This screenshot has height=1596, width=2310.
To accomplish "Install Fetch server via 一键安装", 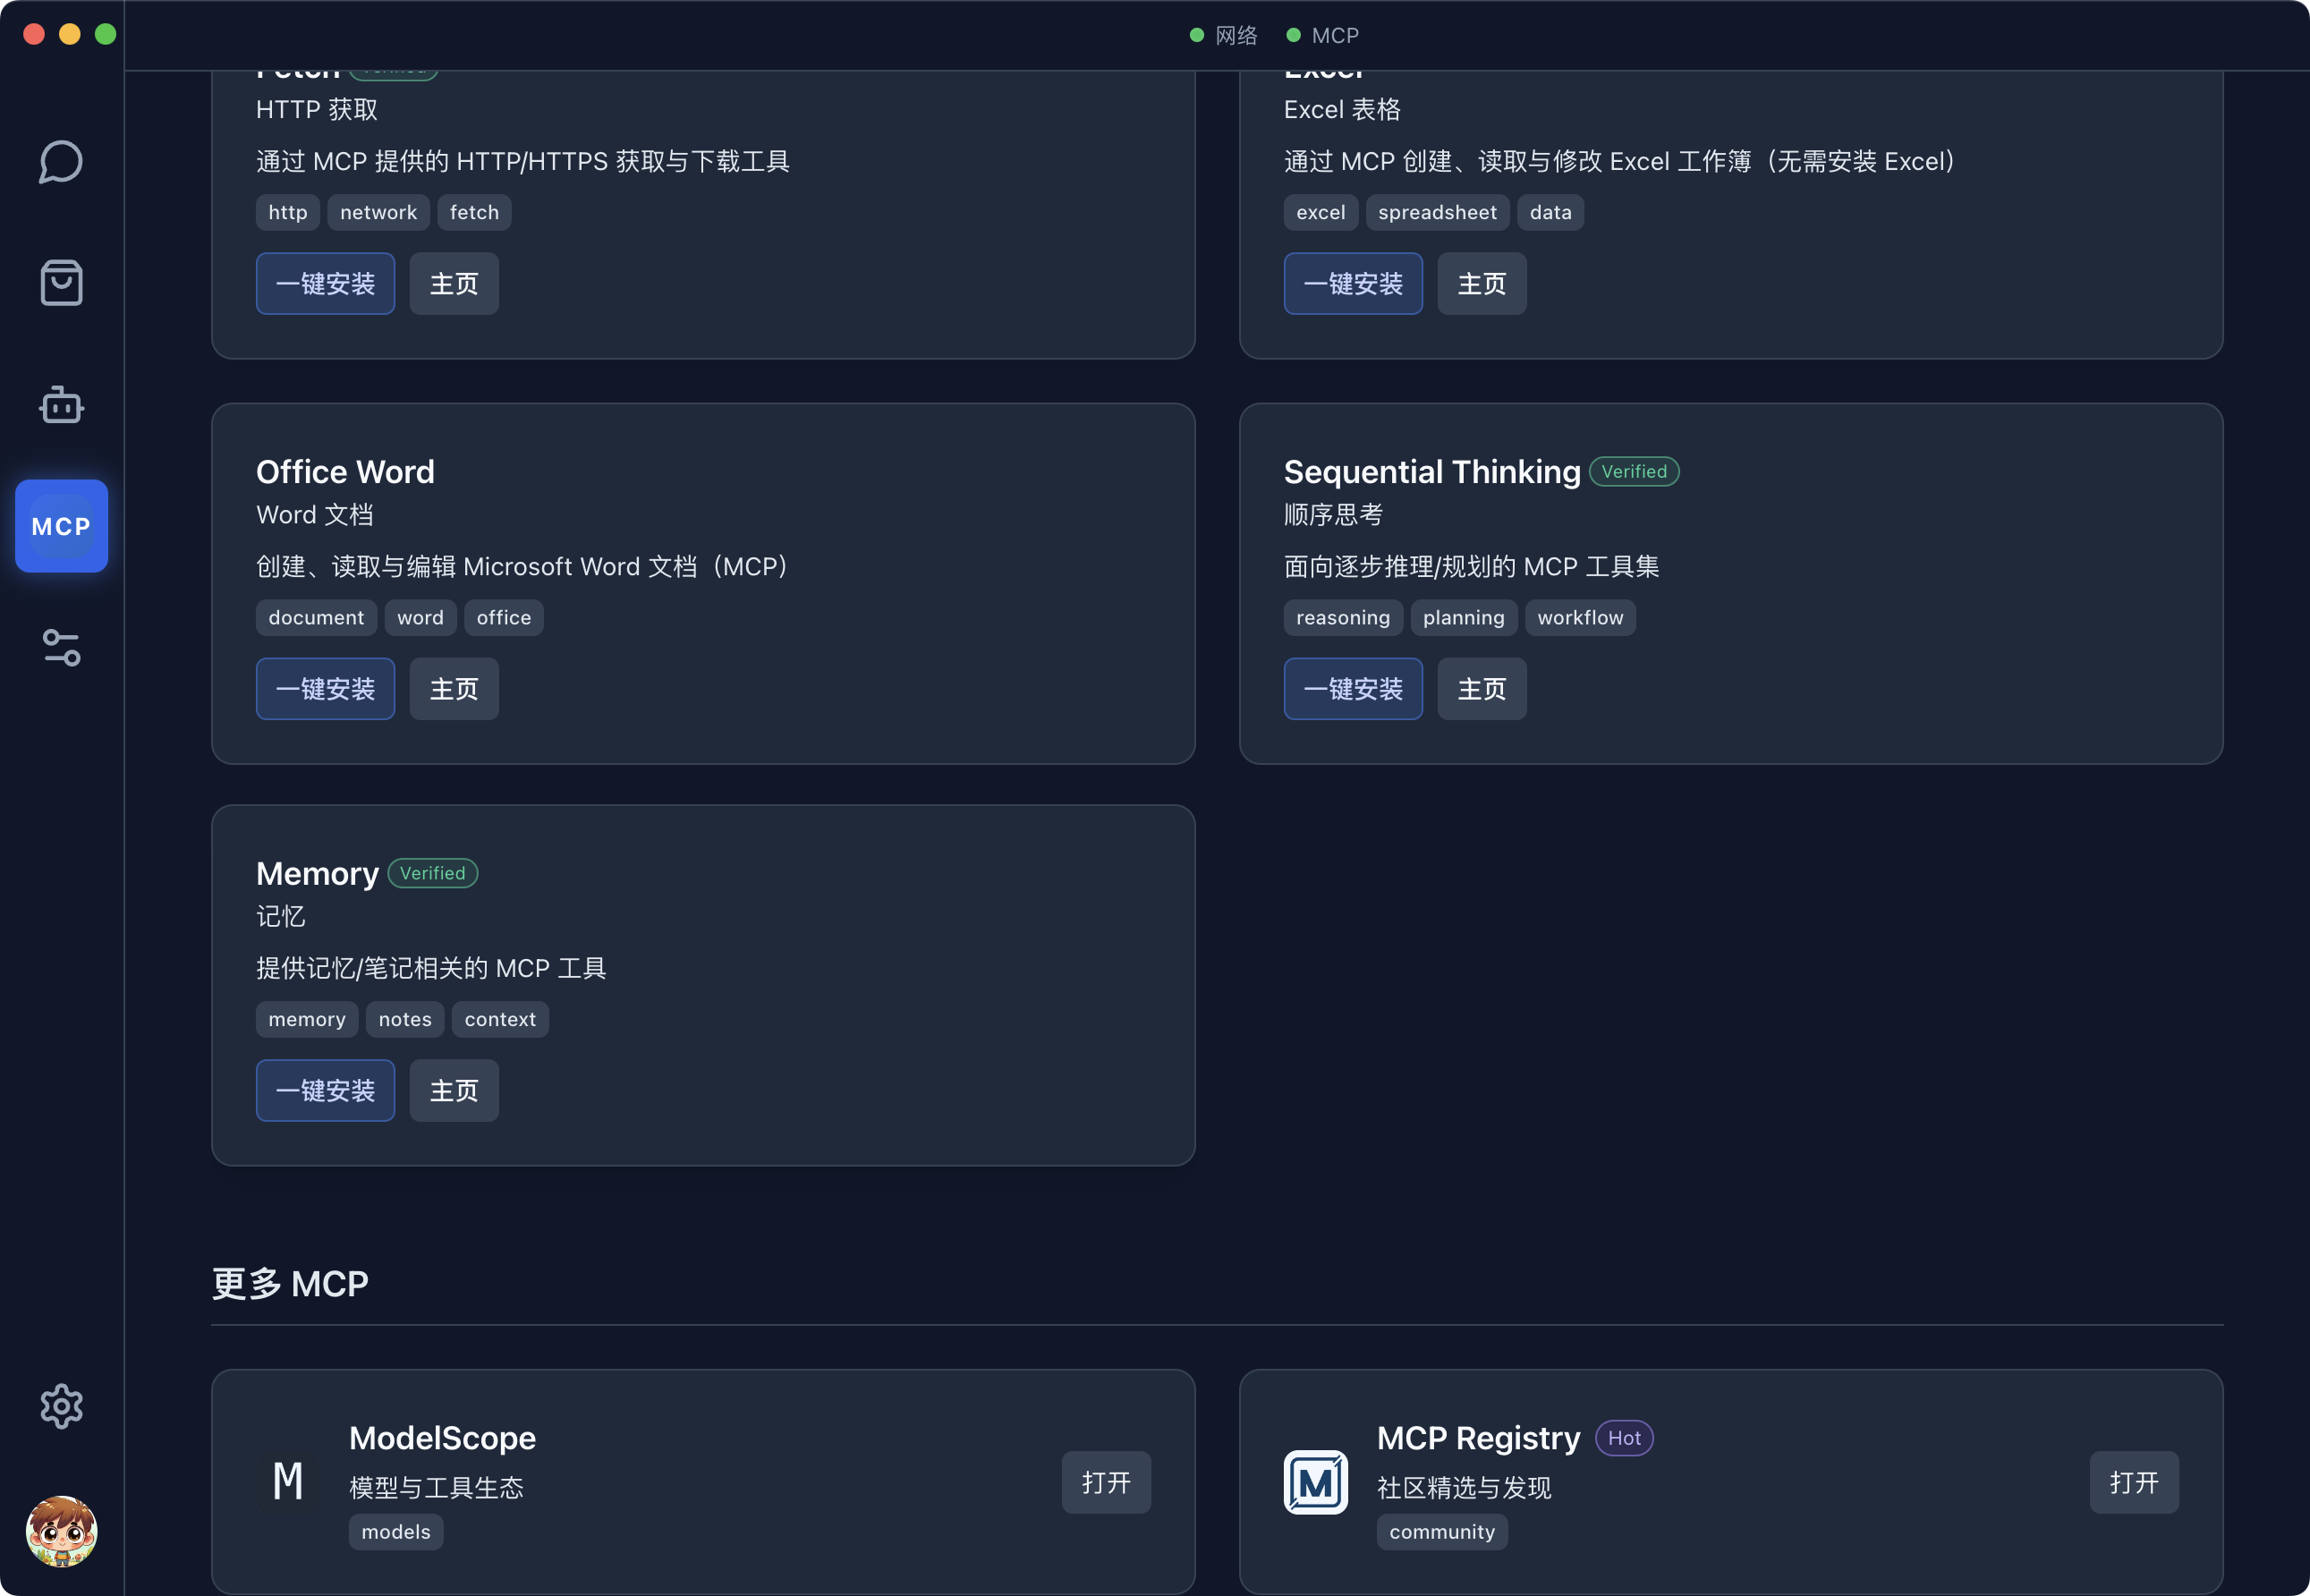I will click(x=325, y=284).
